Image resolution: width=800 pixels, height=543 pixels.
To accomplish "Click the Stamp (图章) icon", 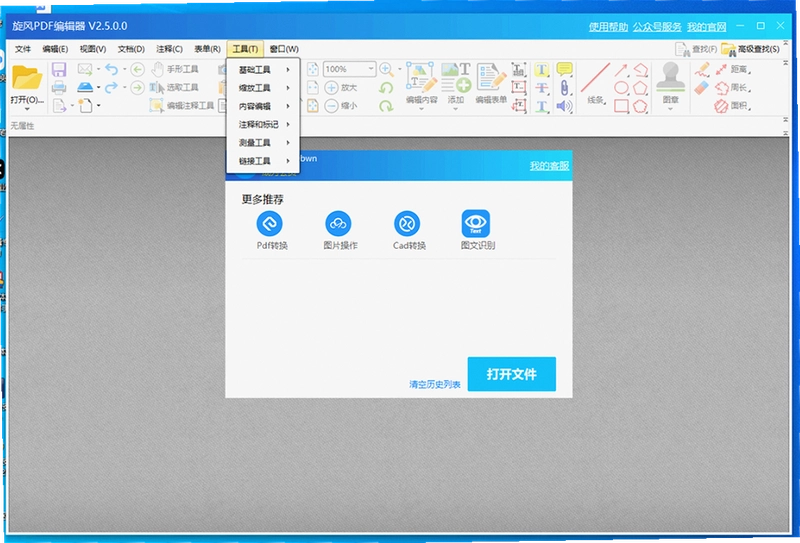I will (670, 78).
